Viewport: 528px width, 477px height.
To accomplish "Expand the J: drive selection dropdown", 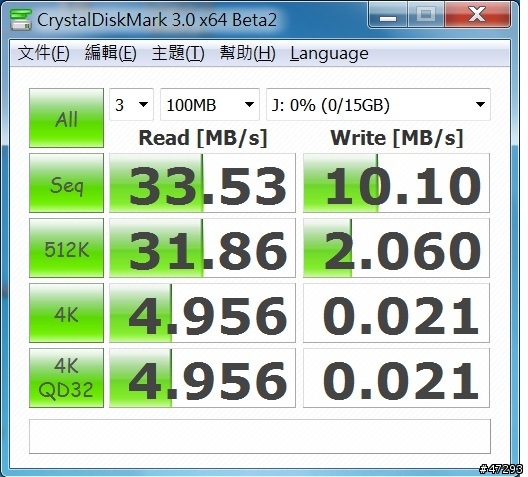I will (378, 104).
